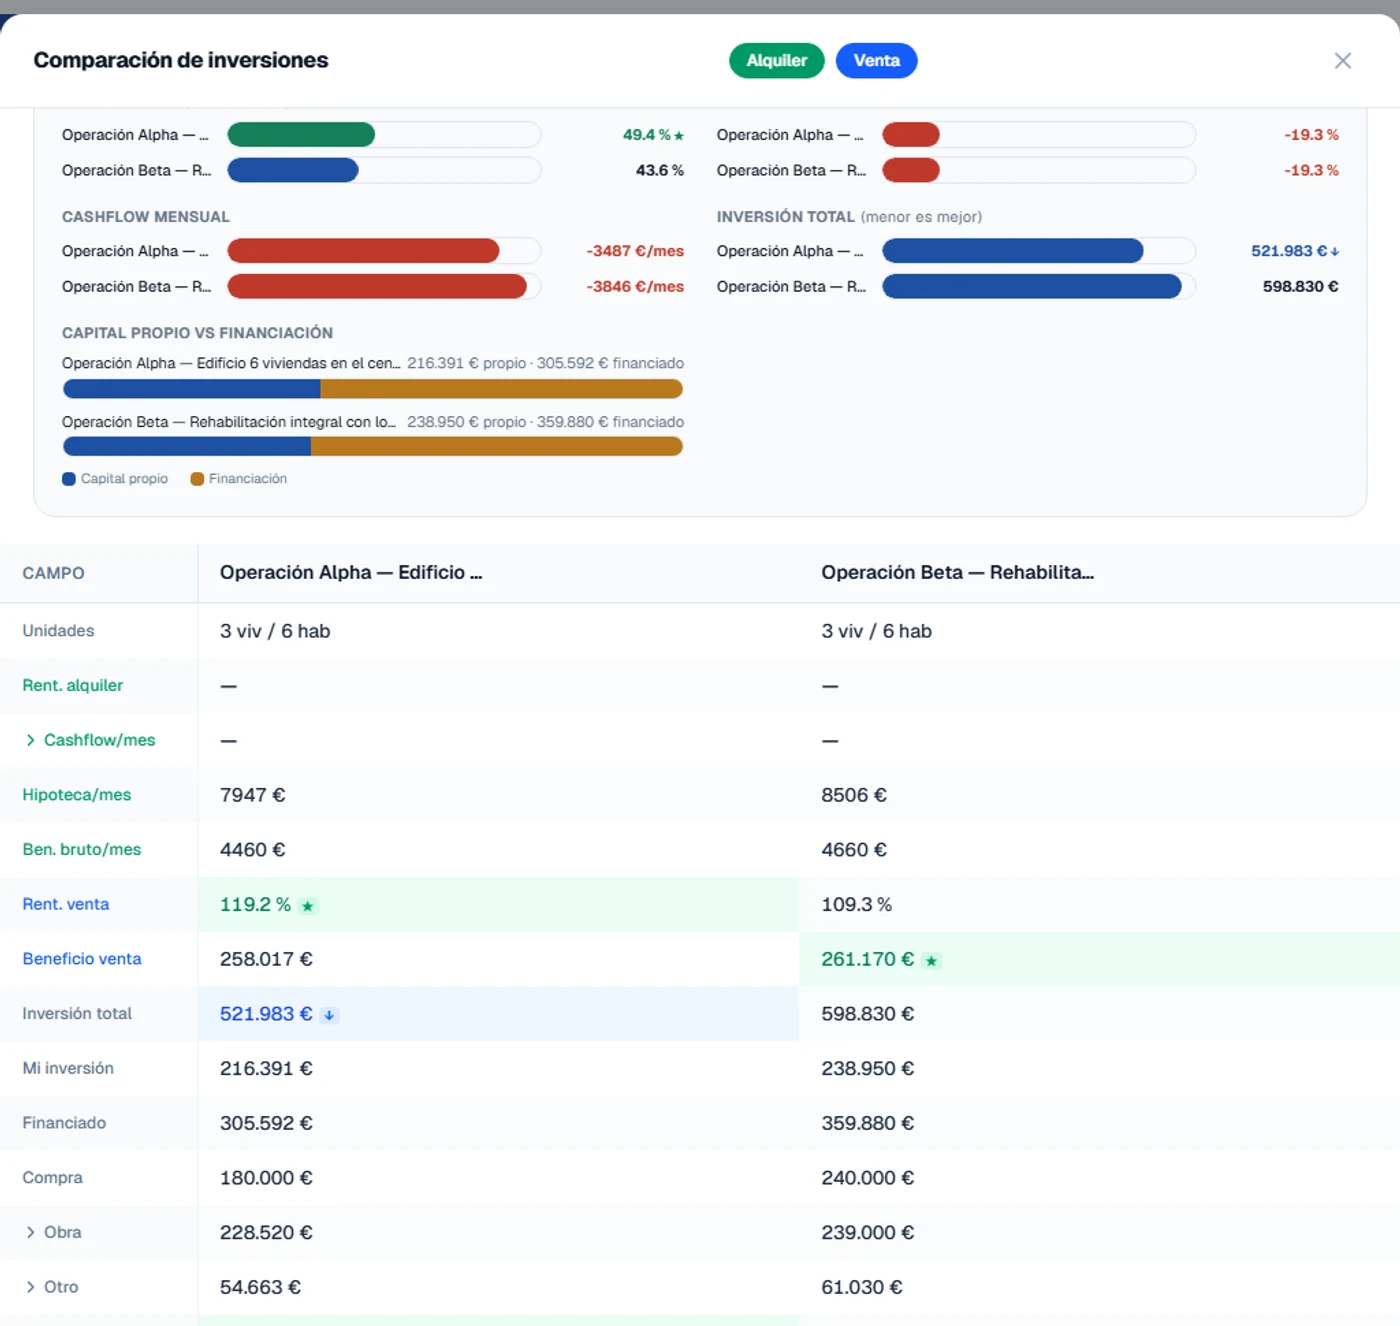Click the 109.3 % Rent. venta value
This screenshot has height=1326, width=1400.
coord(856,904)
